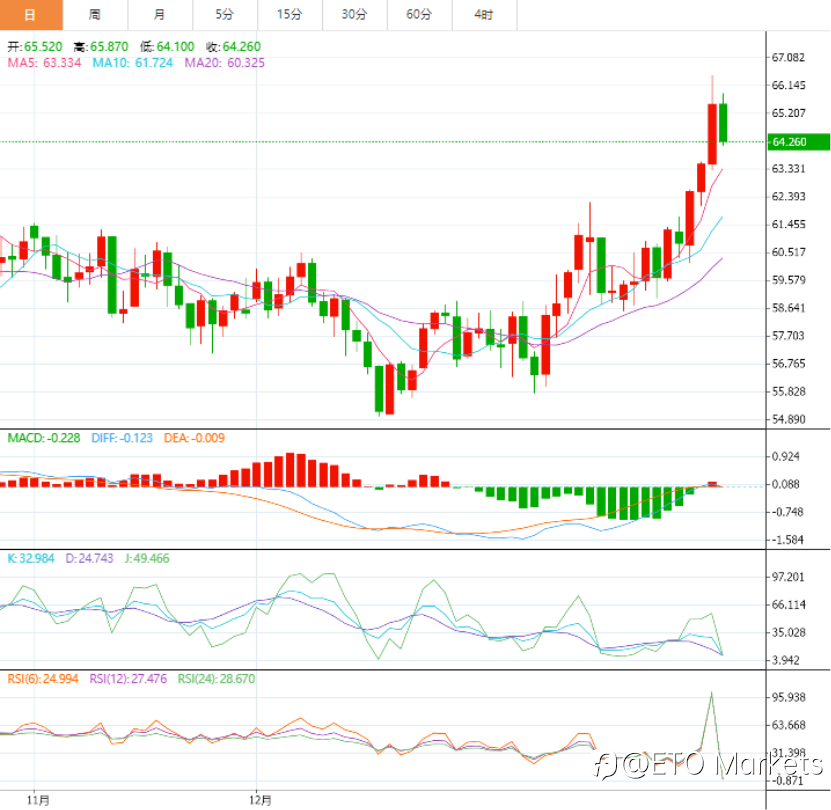Click the 63.331 price axis label
Screen dimensions: 831x810
click(789, 169)
